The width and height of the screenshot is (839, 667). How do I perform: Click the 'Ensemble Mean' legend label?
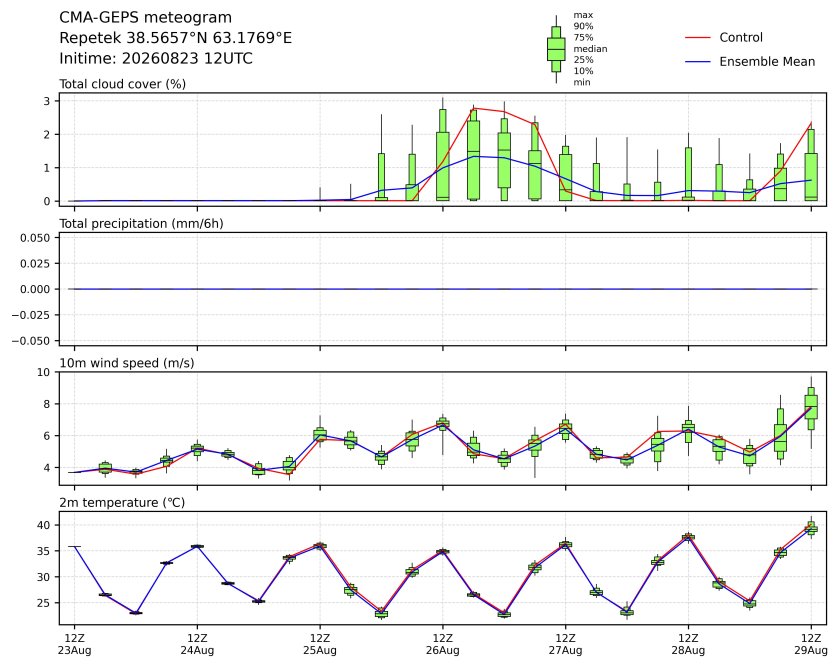coord(767,62)
